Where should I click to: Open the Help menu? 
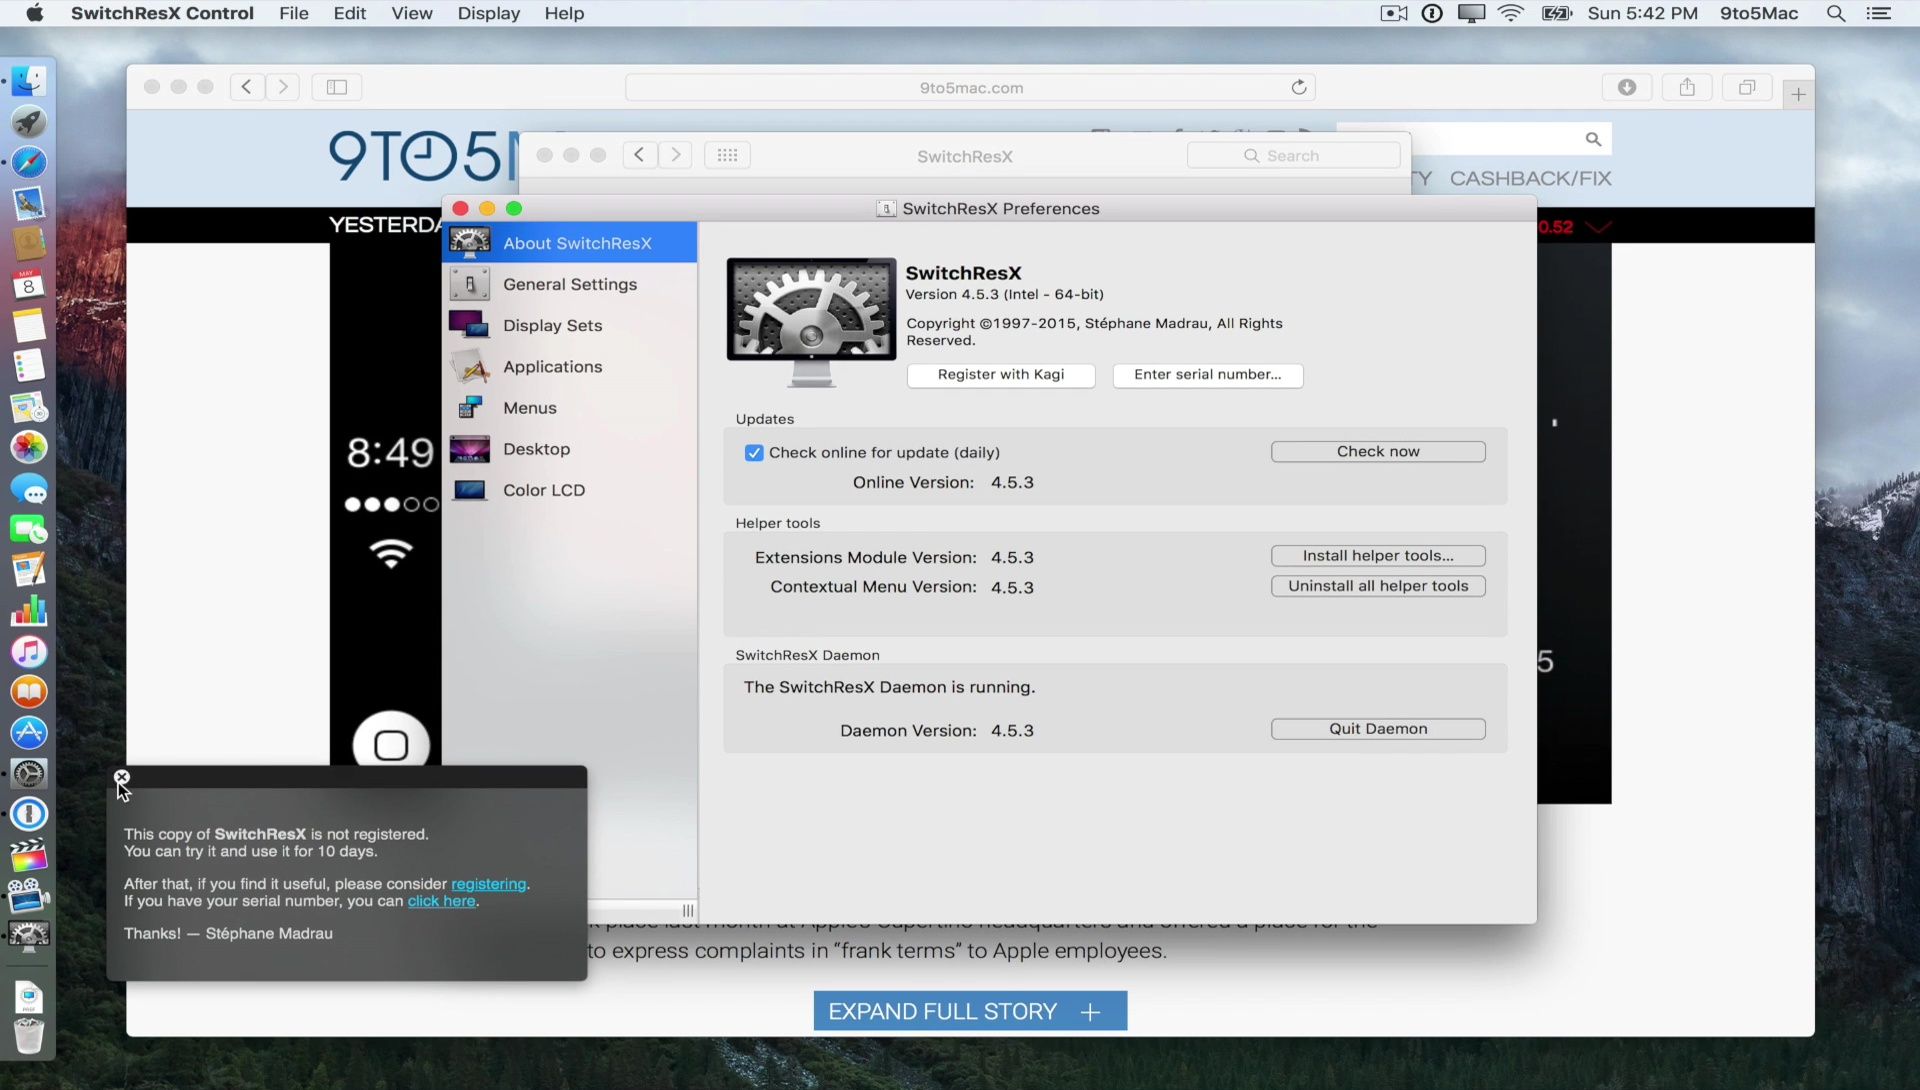coord(564,13)
